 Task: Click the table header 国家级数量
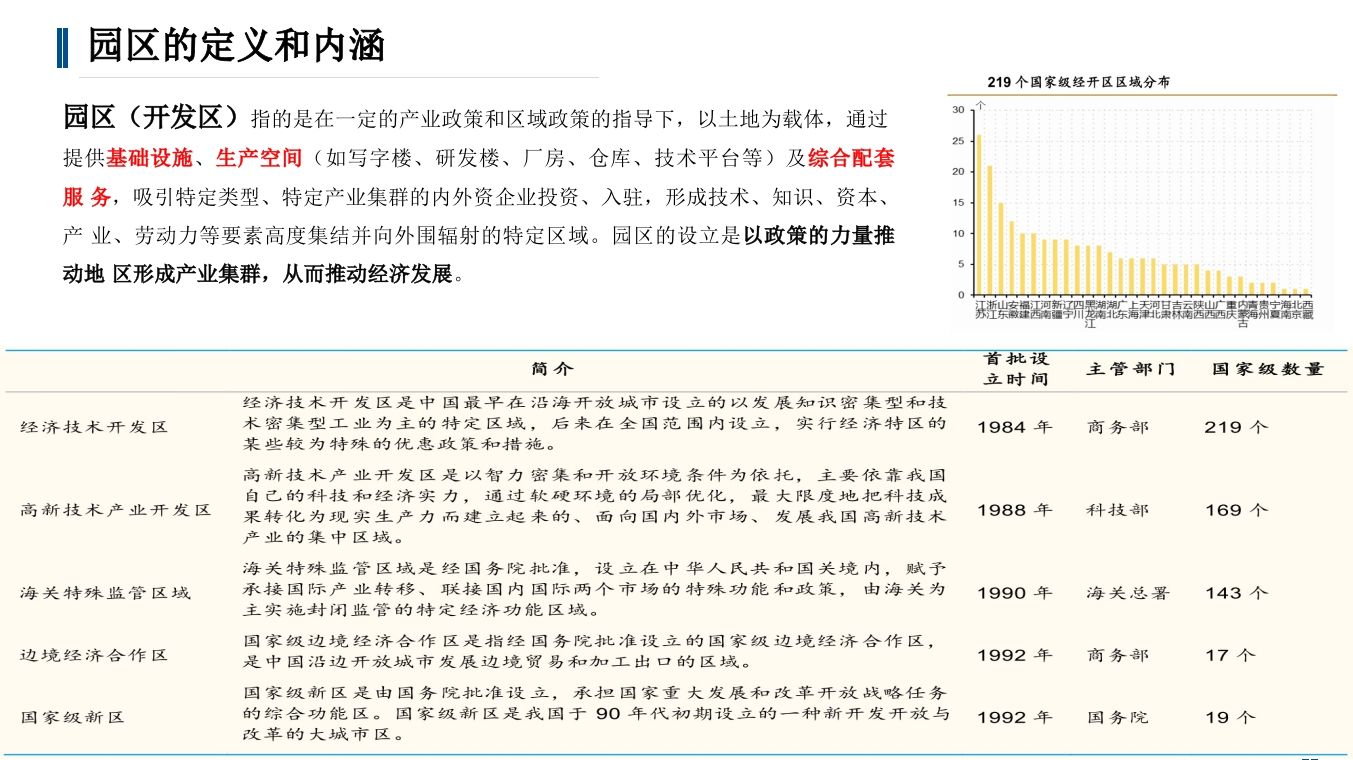point(1268,369)
